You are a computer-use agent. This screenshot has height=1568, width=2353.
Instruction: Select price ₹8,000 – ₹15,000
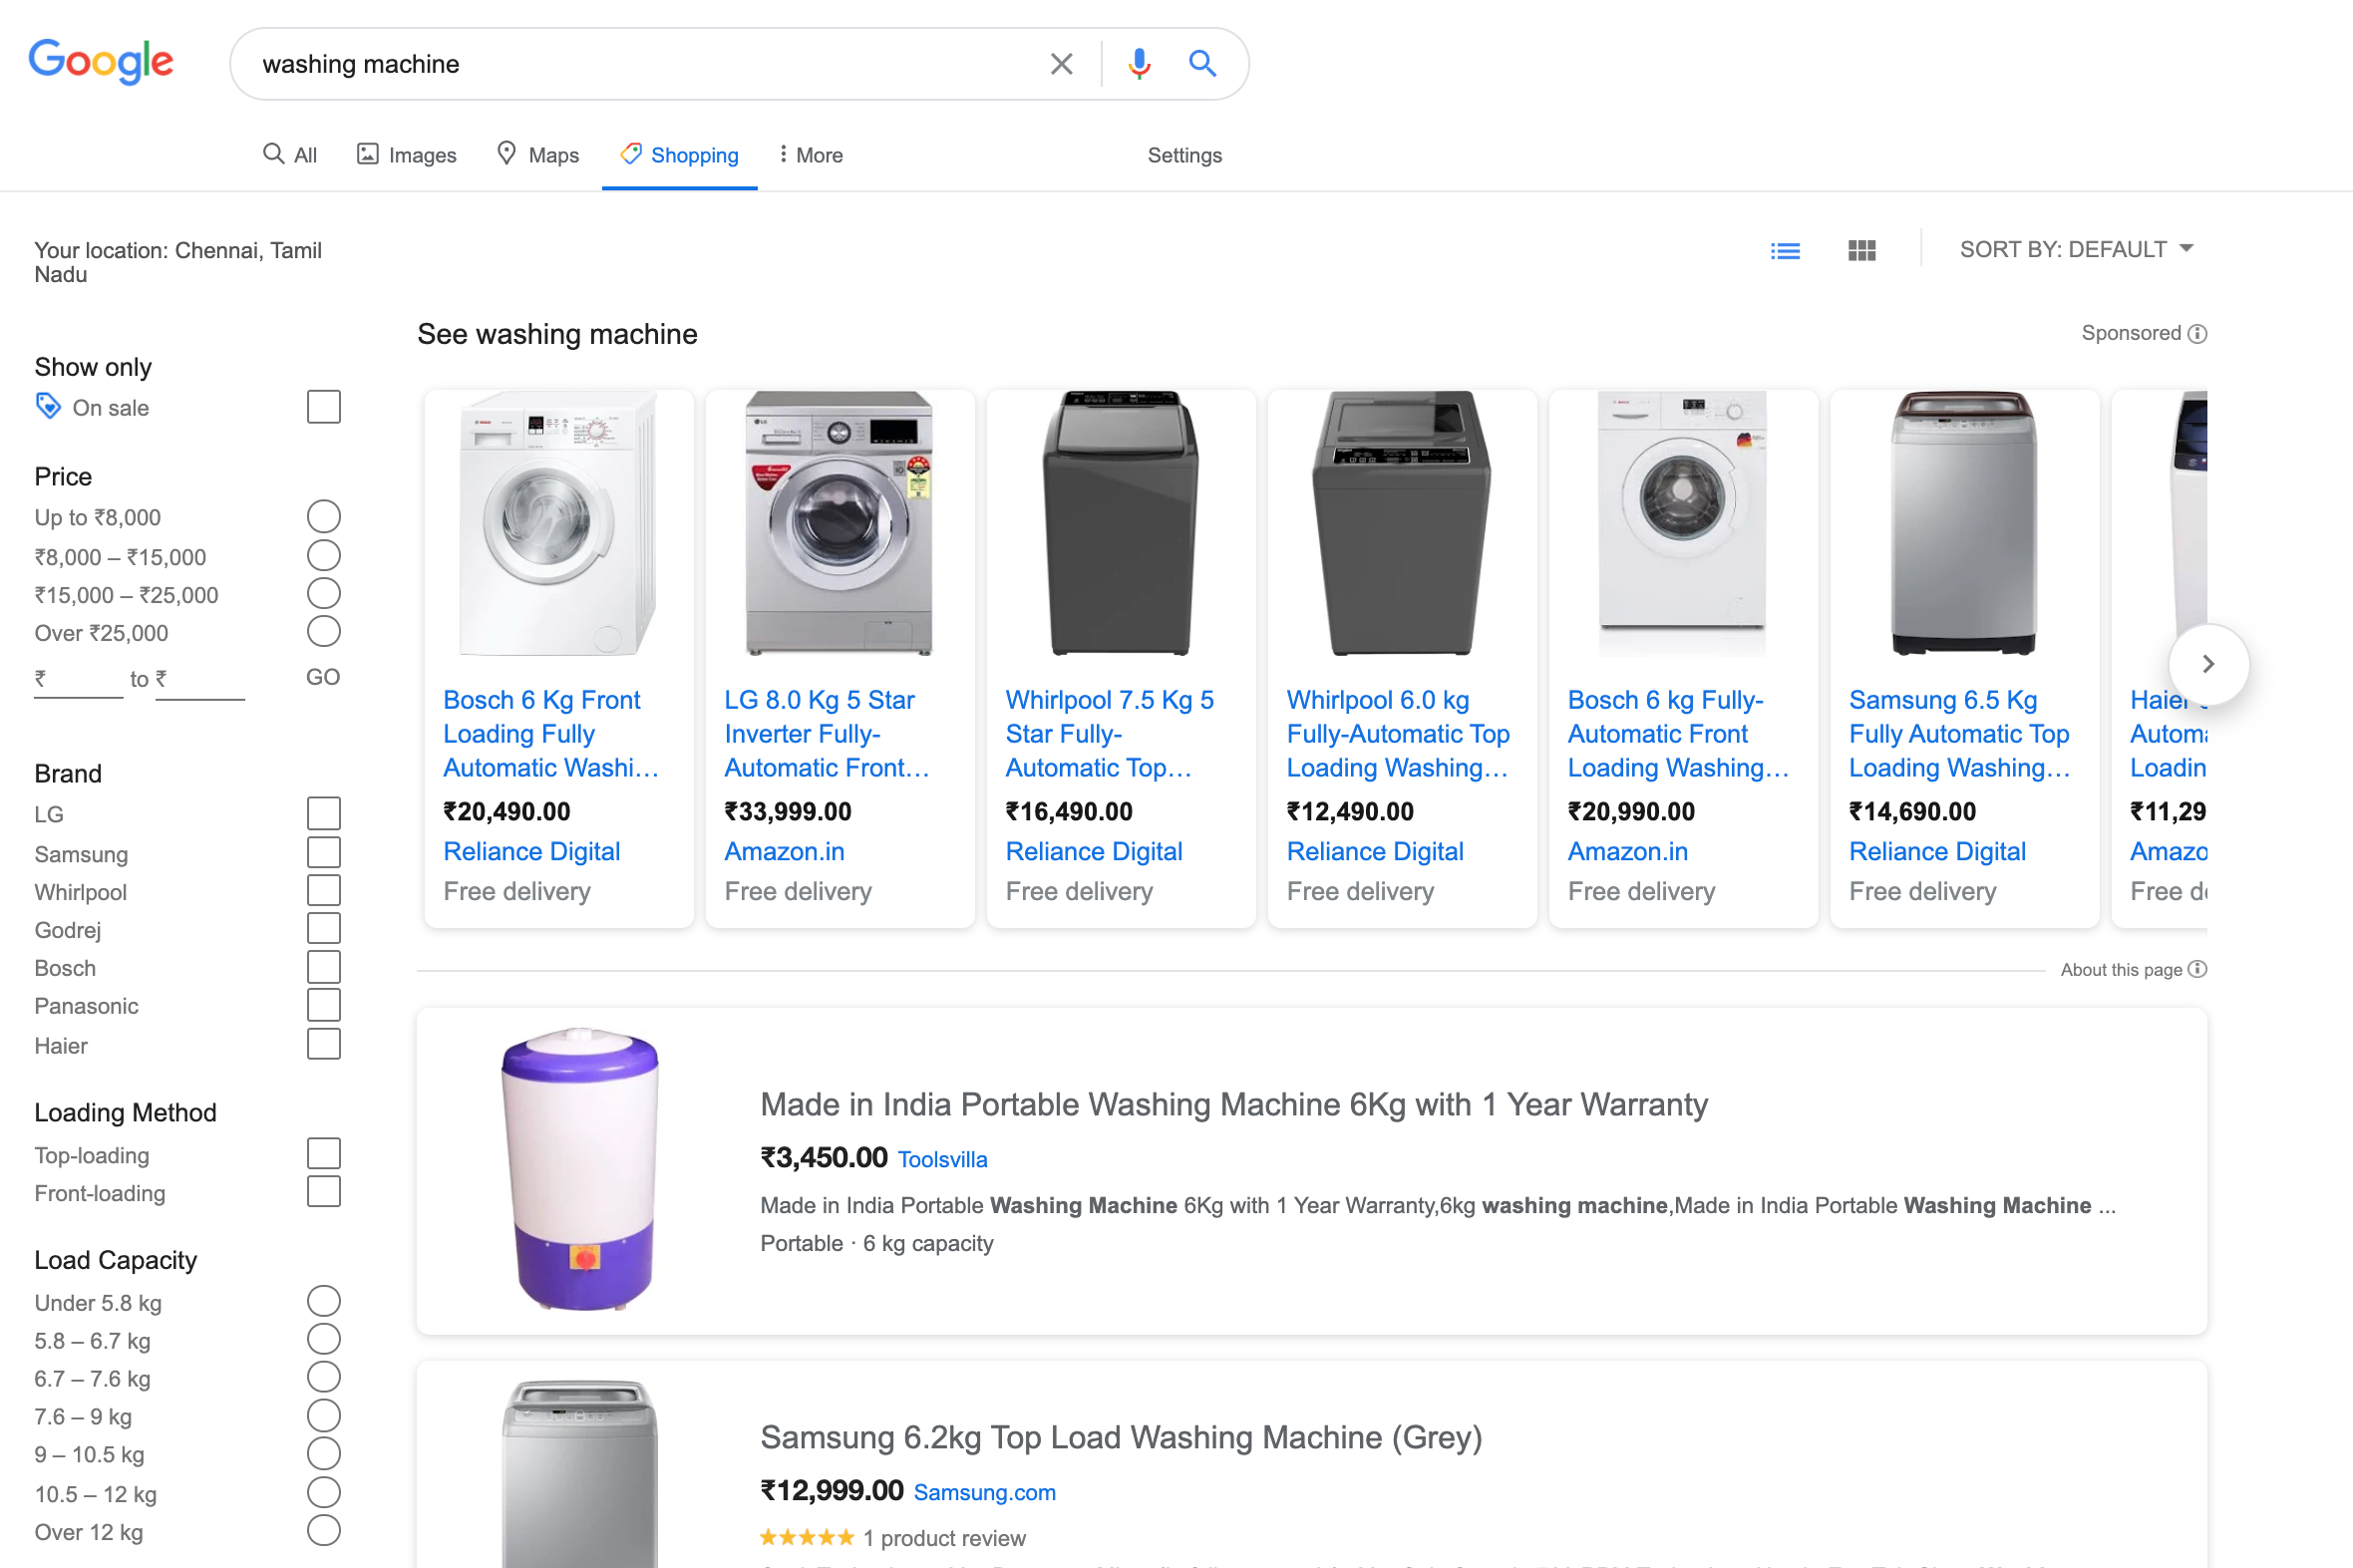pos(324,556)
